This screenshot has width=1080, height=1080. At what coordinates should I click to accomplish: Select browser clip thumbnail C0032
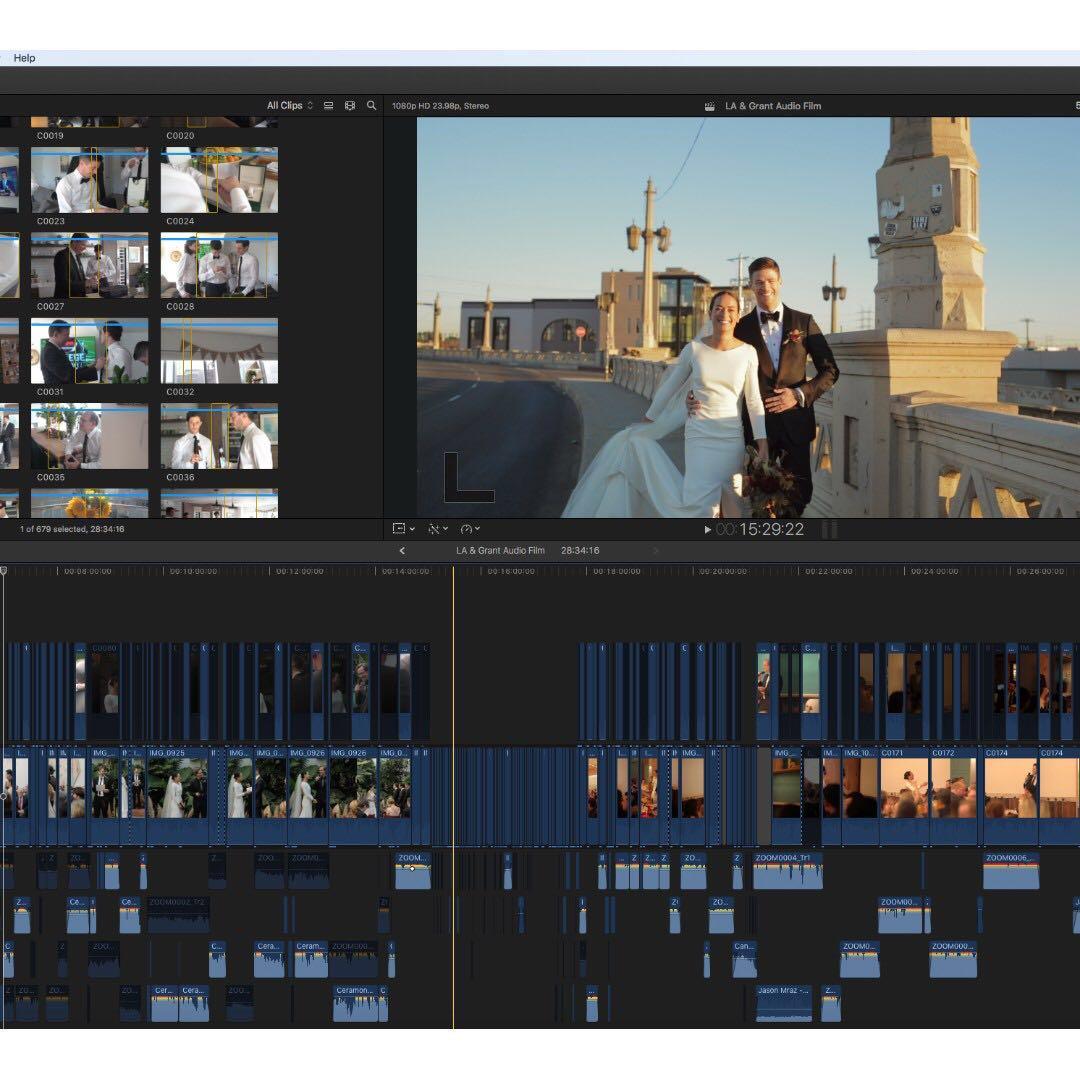tap(219, 351)
